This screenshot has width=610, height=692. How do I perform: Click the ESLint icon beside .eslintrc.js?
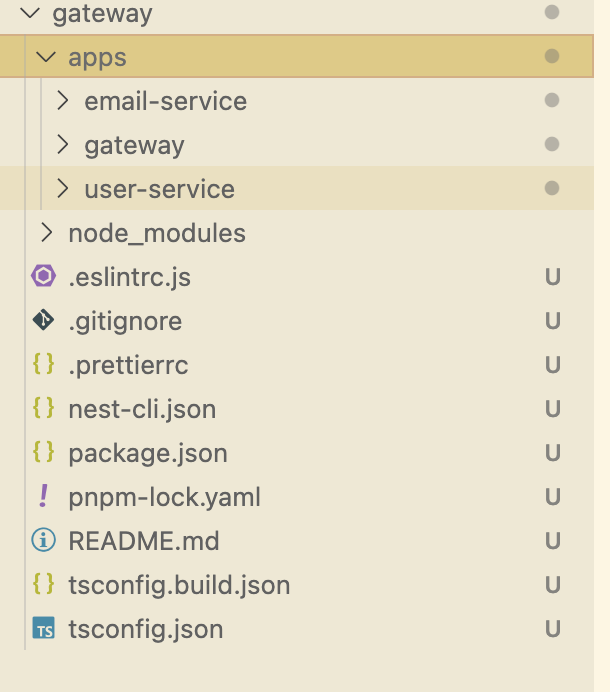pos(43,277)
